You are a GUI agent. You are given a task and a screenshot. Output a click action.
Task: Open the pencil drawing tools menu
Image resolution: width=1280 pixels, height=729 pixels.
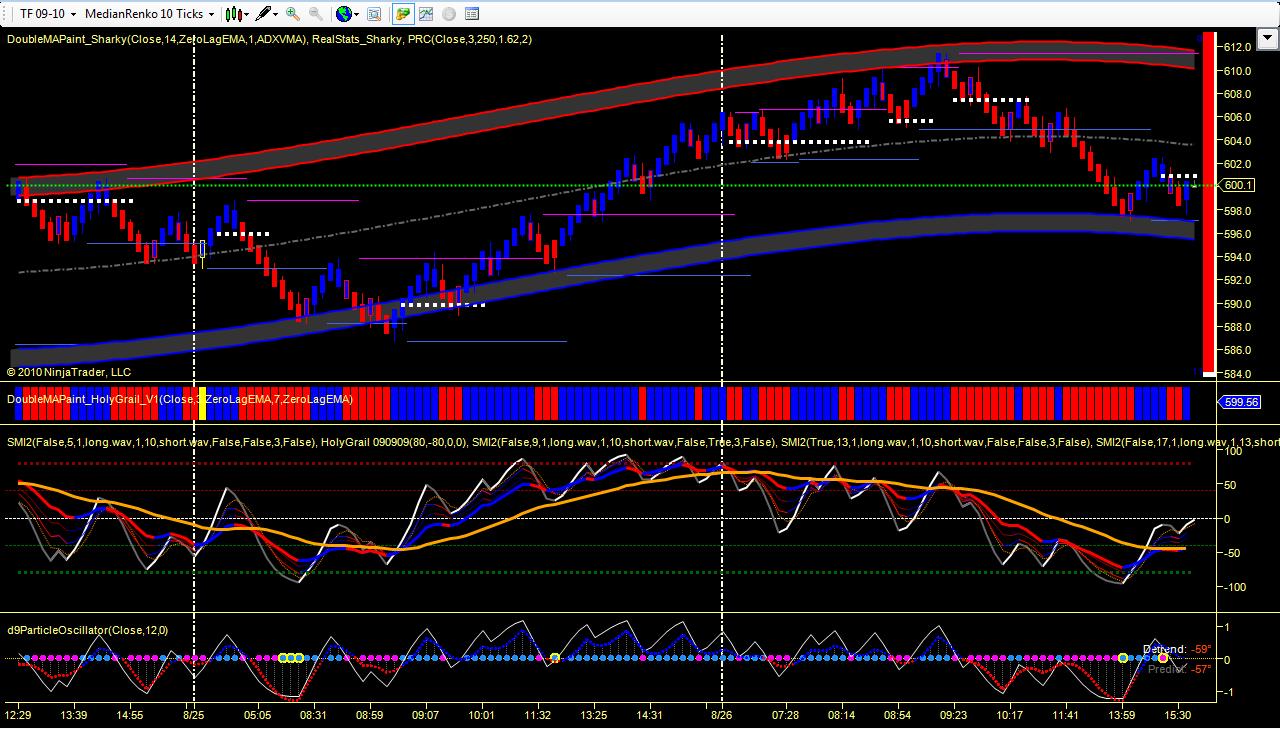pos(265,14)
